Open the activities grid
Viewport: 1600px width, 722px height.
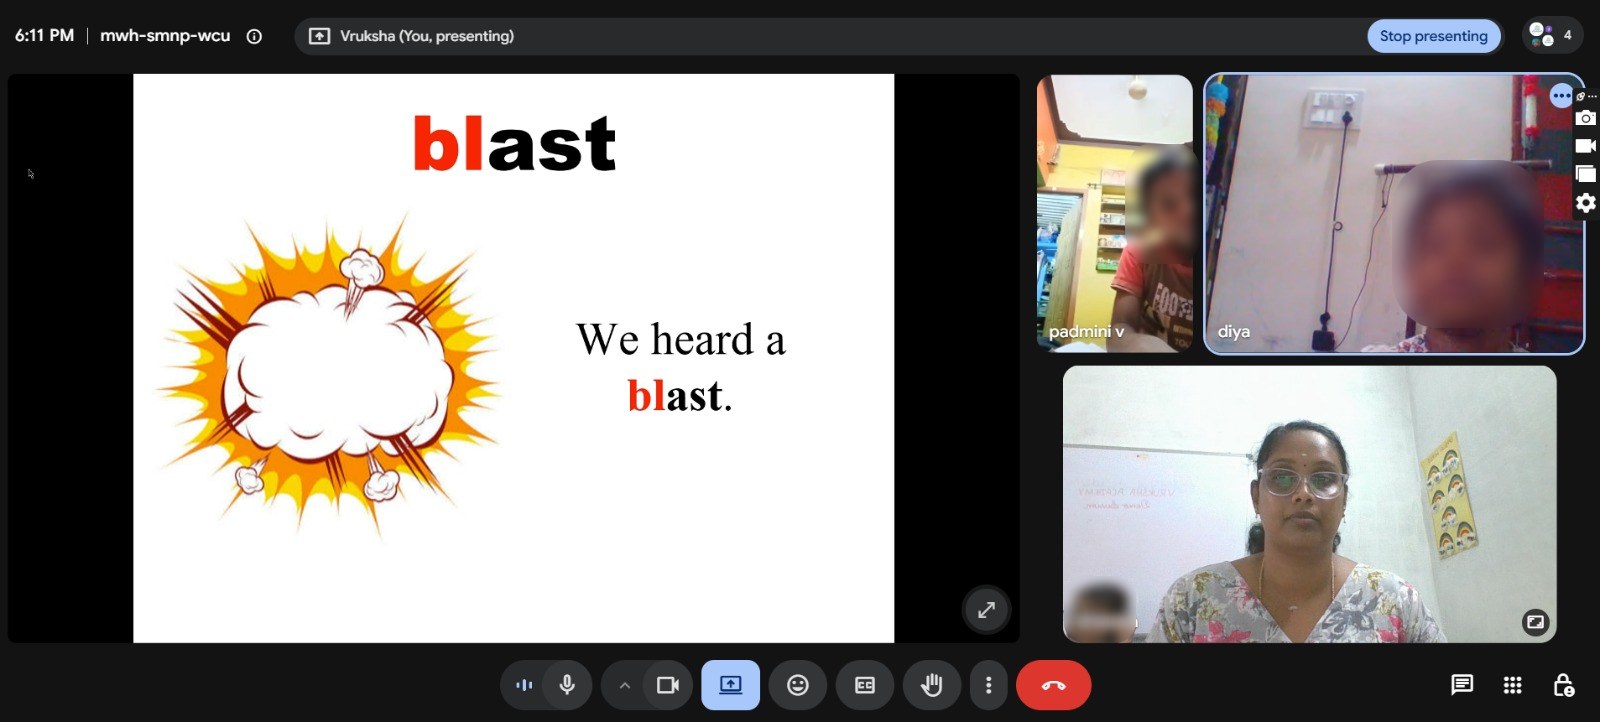tap(1512, 685)
